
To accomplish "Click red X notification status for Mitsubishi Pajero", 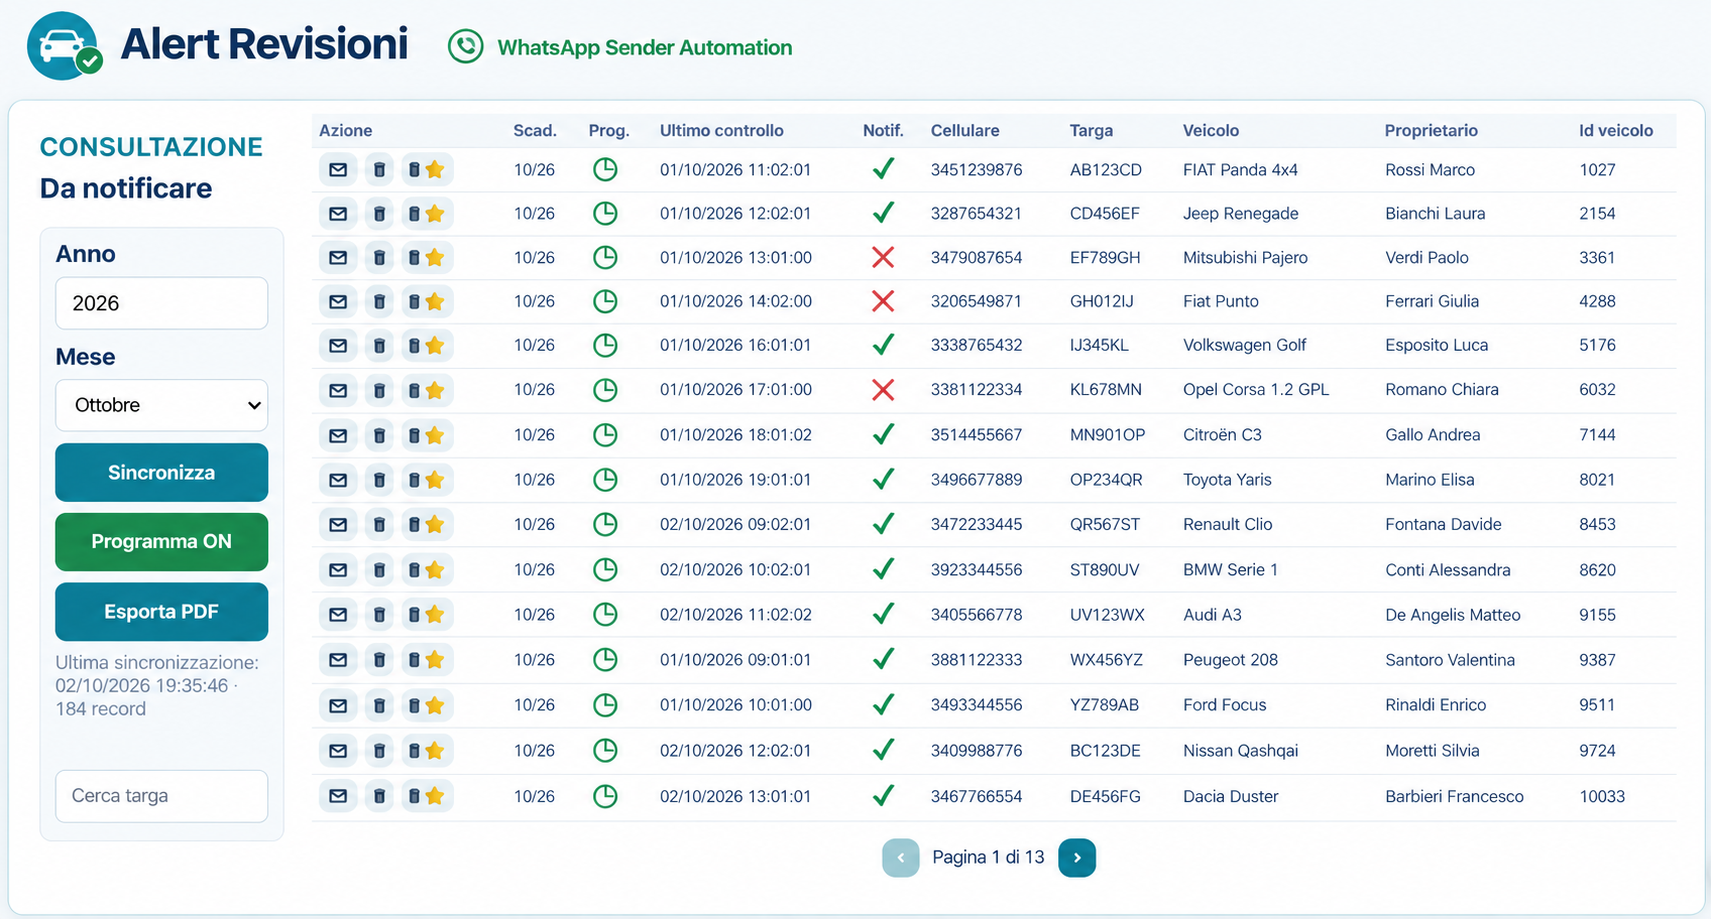I will click(x=882, y=258).
